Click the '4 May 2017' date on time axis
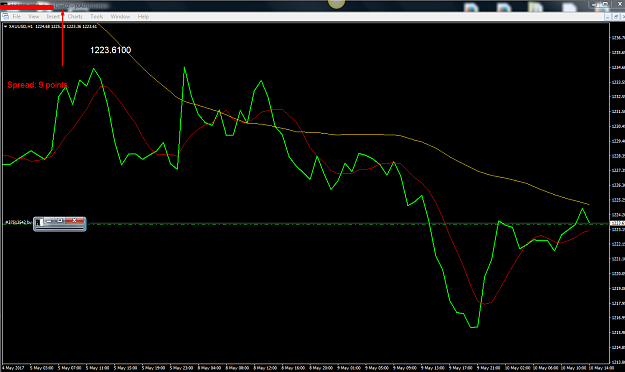 click(x=13, y=368)
